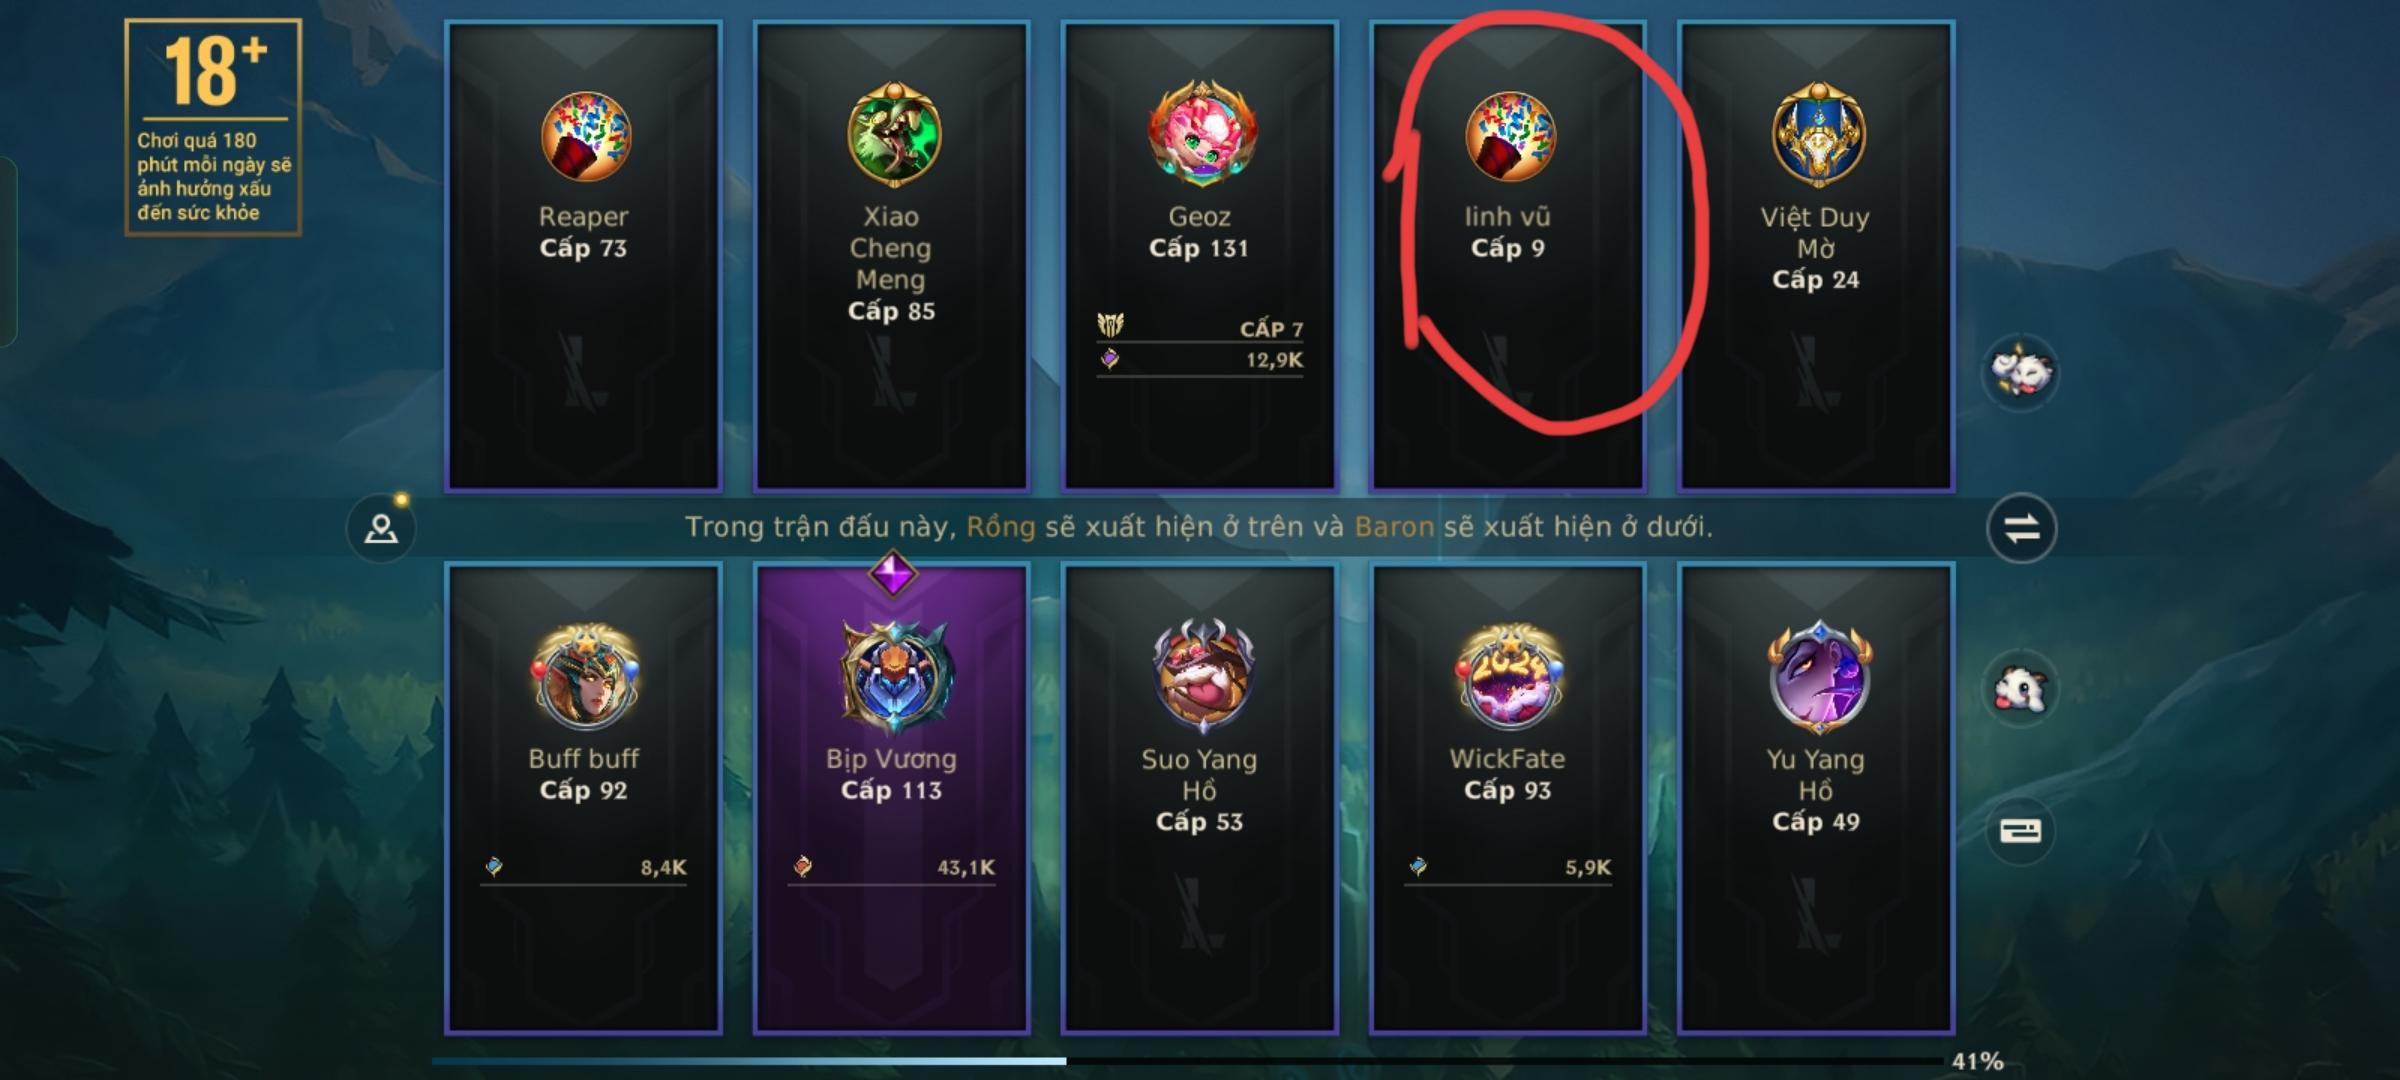2400x1080 pixels.
Task: Click Yu Yang Hồ's purple avatar
Action: coord(1818,675)
